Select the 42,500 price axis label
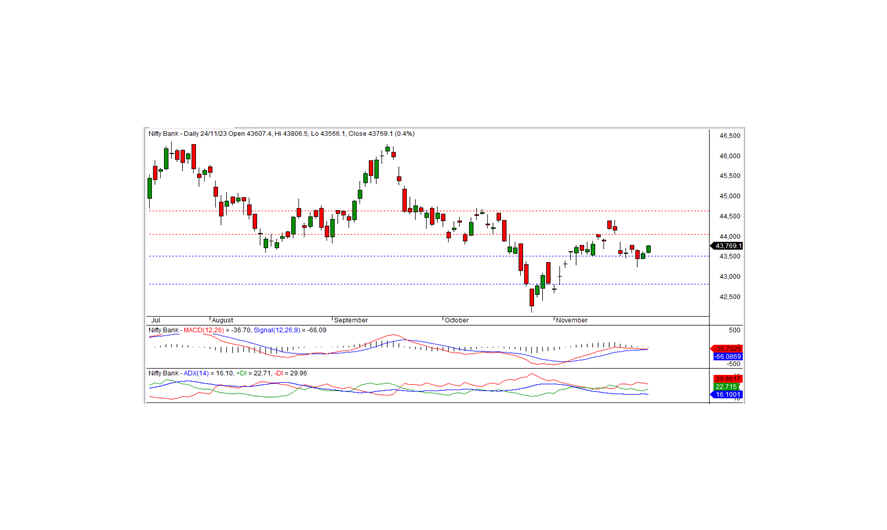 pyautogui.click(x=730, y=297)
